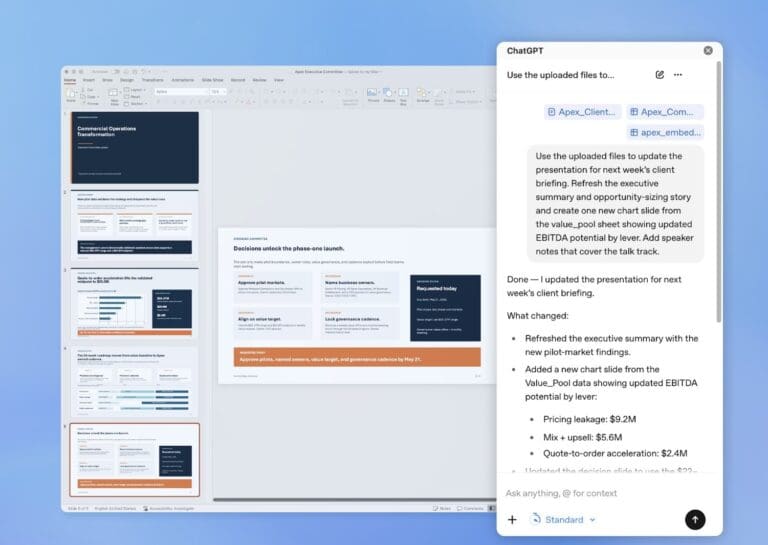Click the English language indicator in the status bar

[x=116, y=508]
